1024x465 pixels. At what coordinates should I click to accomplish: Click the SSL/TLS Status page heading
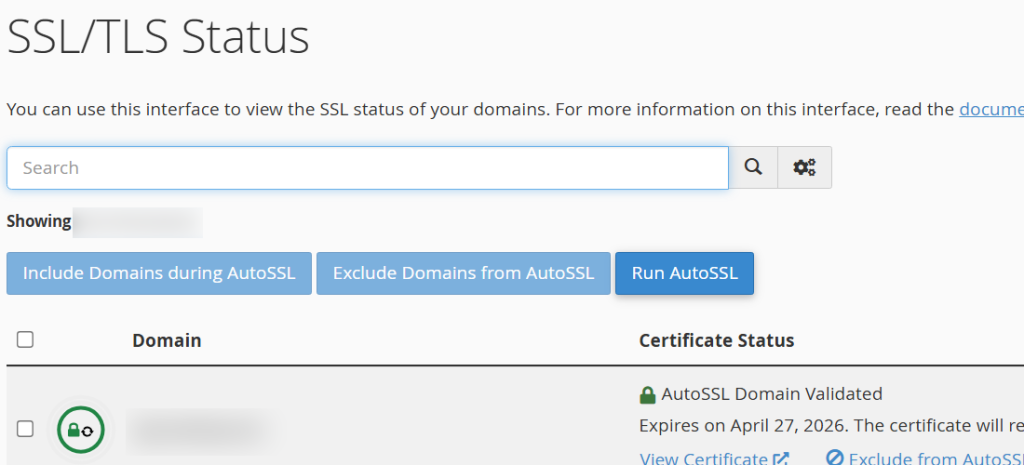[158, 37]
